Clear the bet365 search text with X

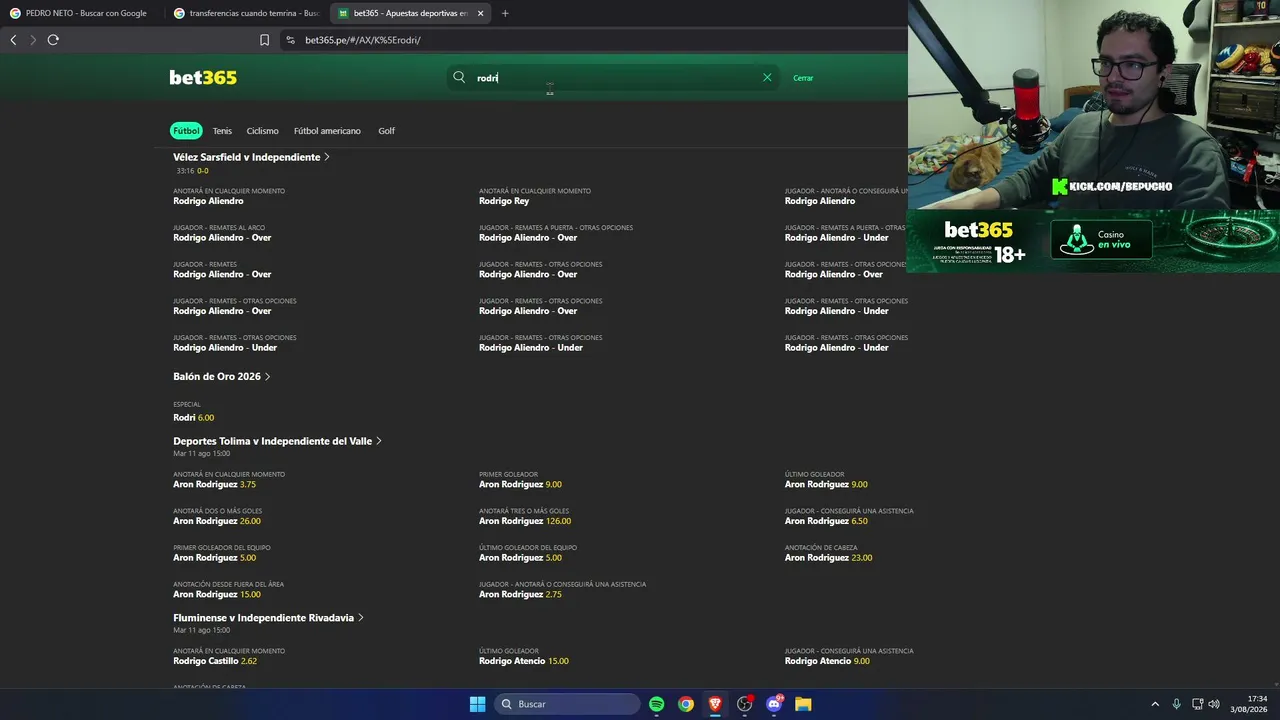(x=767, y=77)
